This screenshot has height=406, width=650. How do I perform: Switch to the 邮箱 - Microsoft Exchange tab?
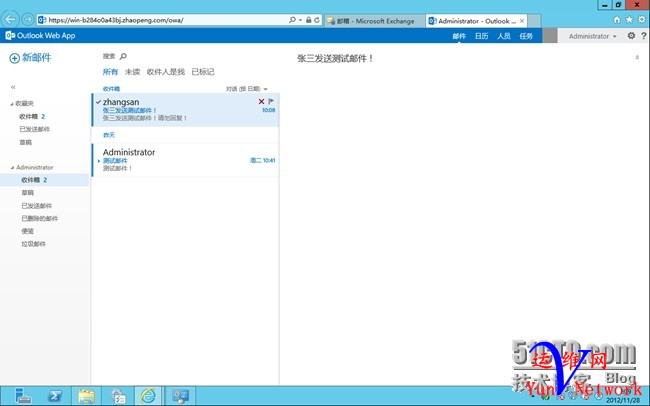click(374, 21)
